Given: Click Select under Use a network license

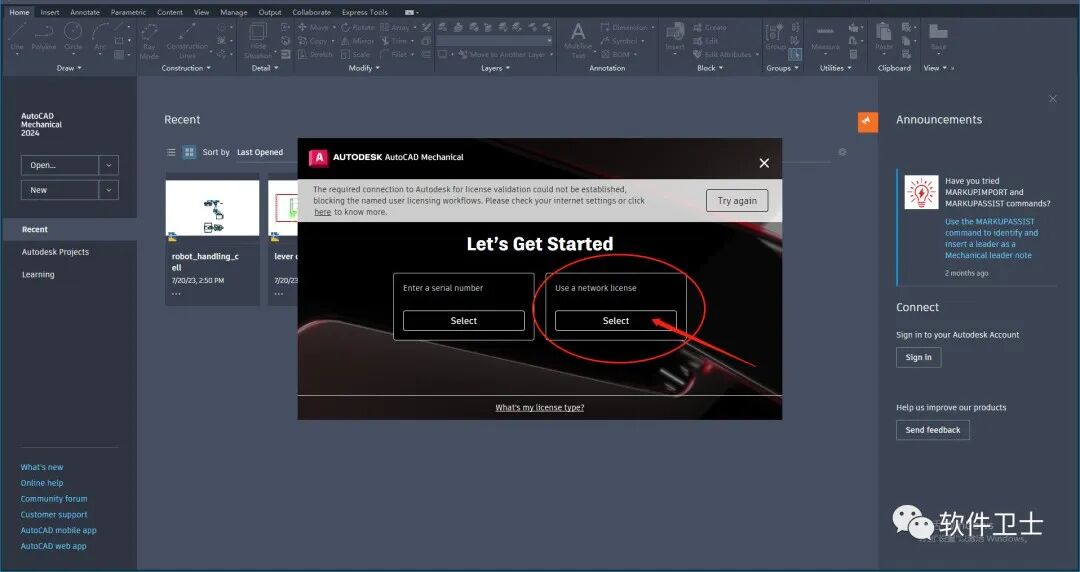Looking at the screenshot, I should point(616,320).
